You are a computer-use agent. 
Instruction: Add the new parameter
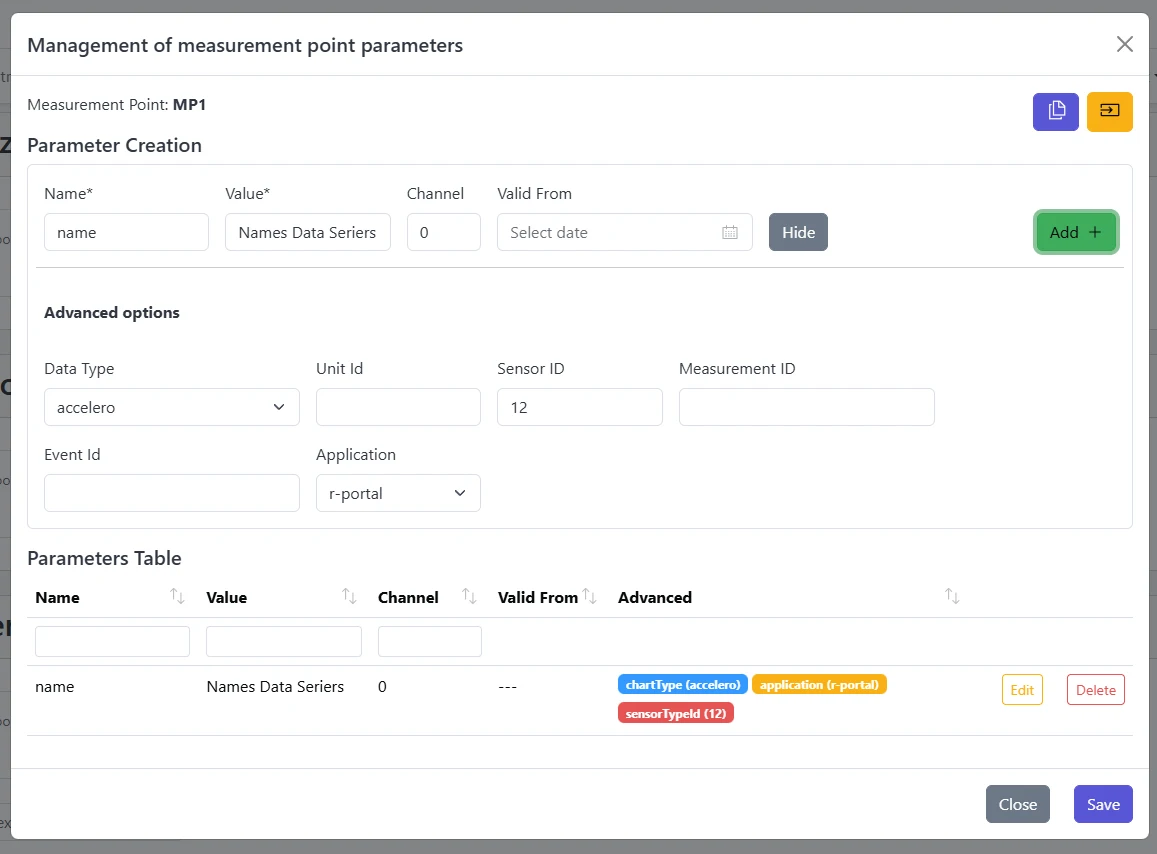pos(1076,232)
